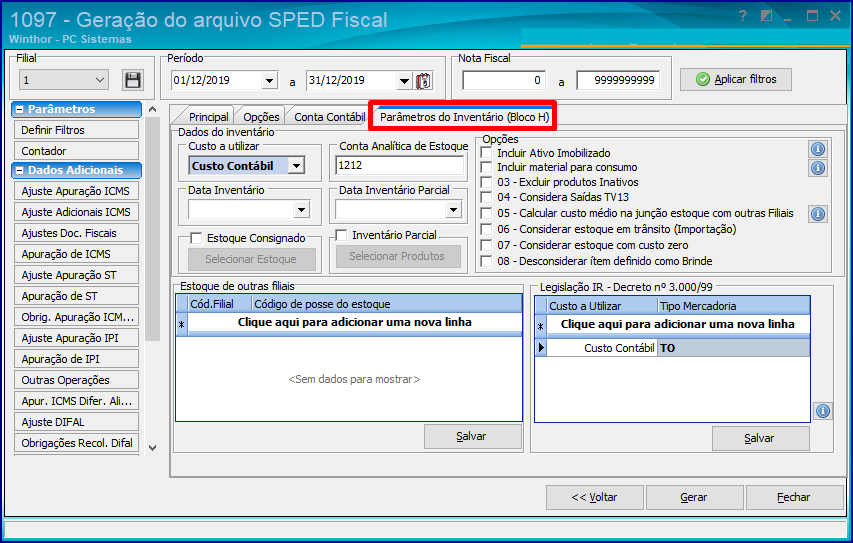The image size is (853, 543).
Task: Click the Gerar button
Action: [694, 497]
